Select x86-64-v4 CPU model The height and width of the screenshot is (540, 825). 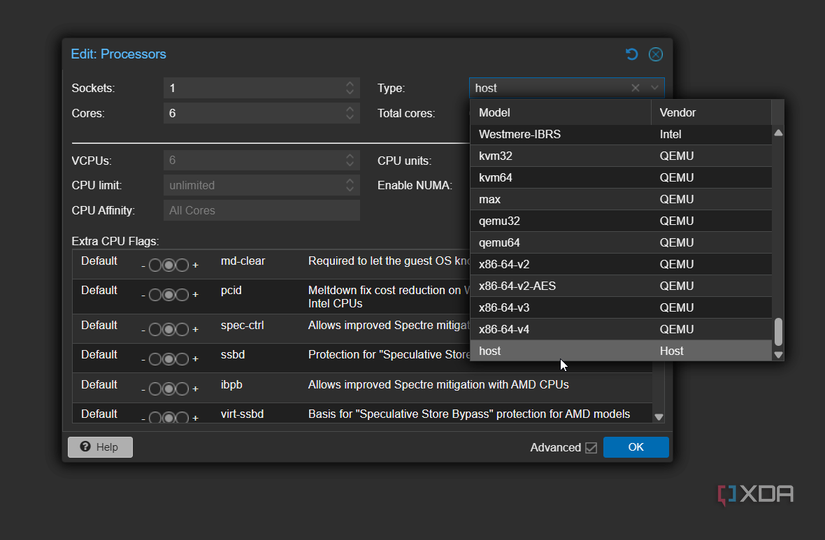(621, 329)
